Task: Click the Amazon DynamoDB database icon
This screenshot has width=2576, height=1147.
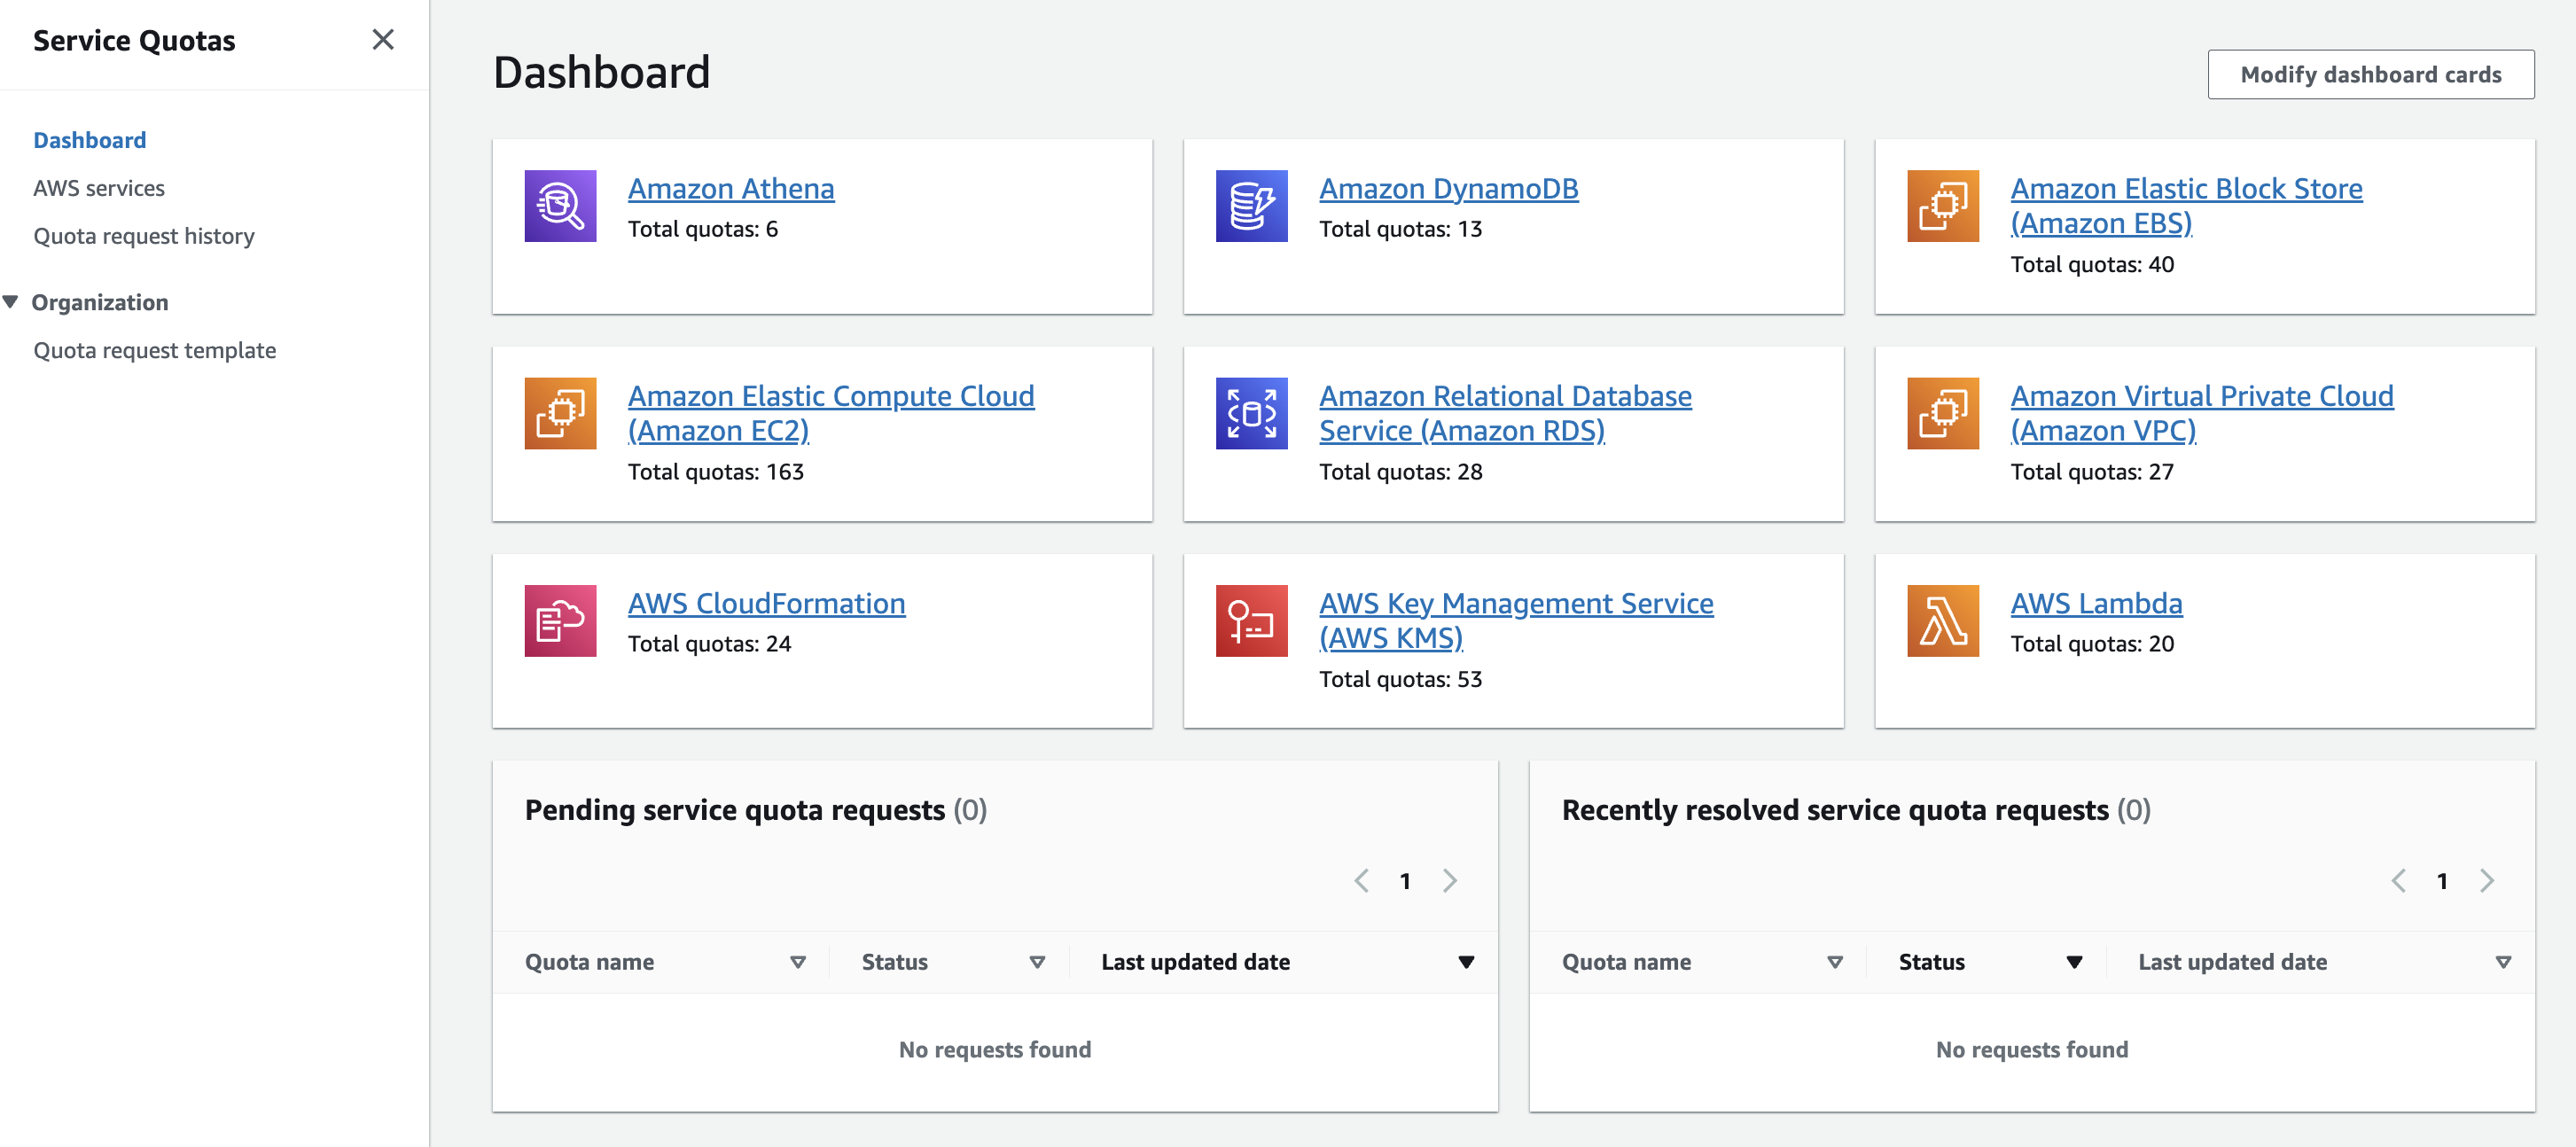Action: coord(1250,206)
